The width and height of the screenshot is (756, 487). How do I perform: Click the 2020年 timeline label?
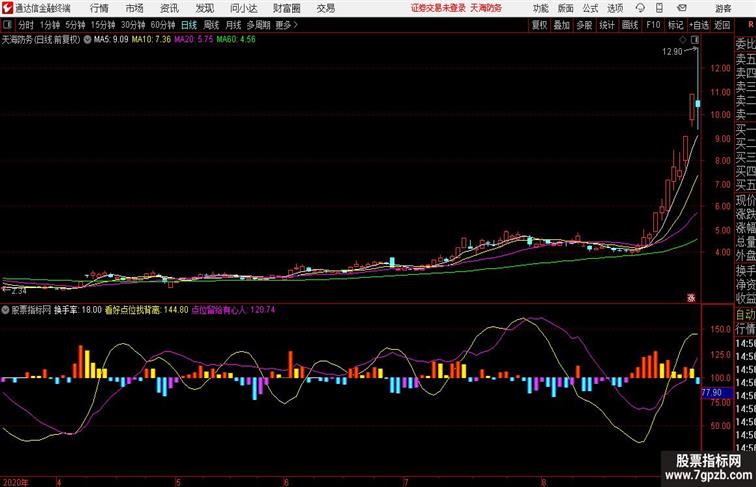15,482
